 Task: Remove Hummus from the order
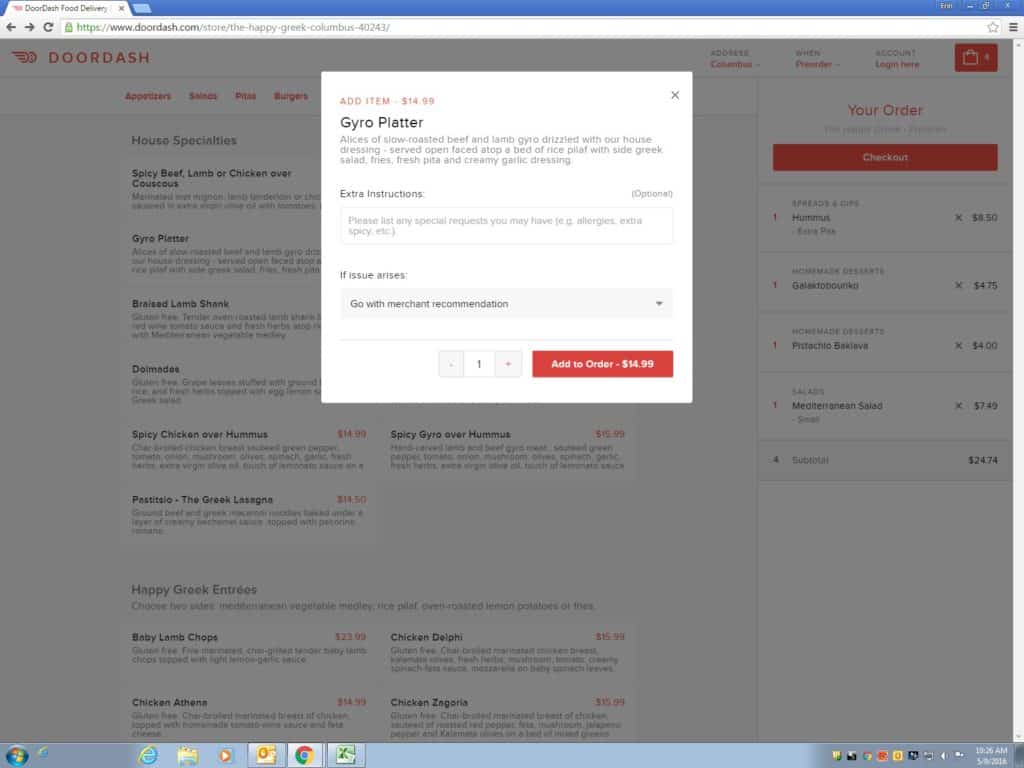pos(958,217)
